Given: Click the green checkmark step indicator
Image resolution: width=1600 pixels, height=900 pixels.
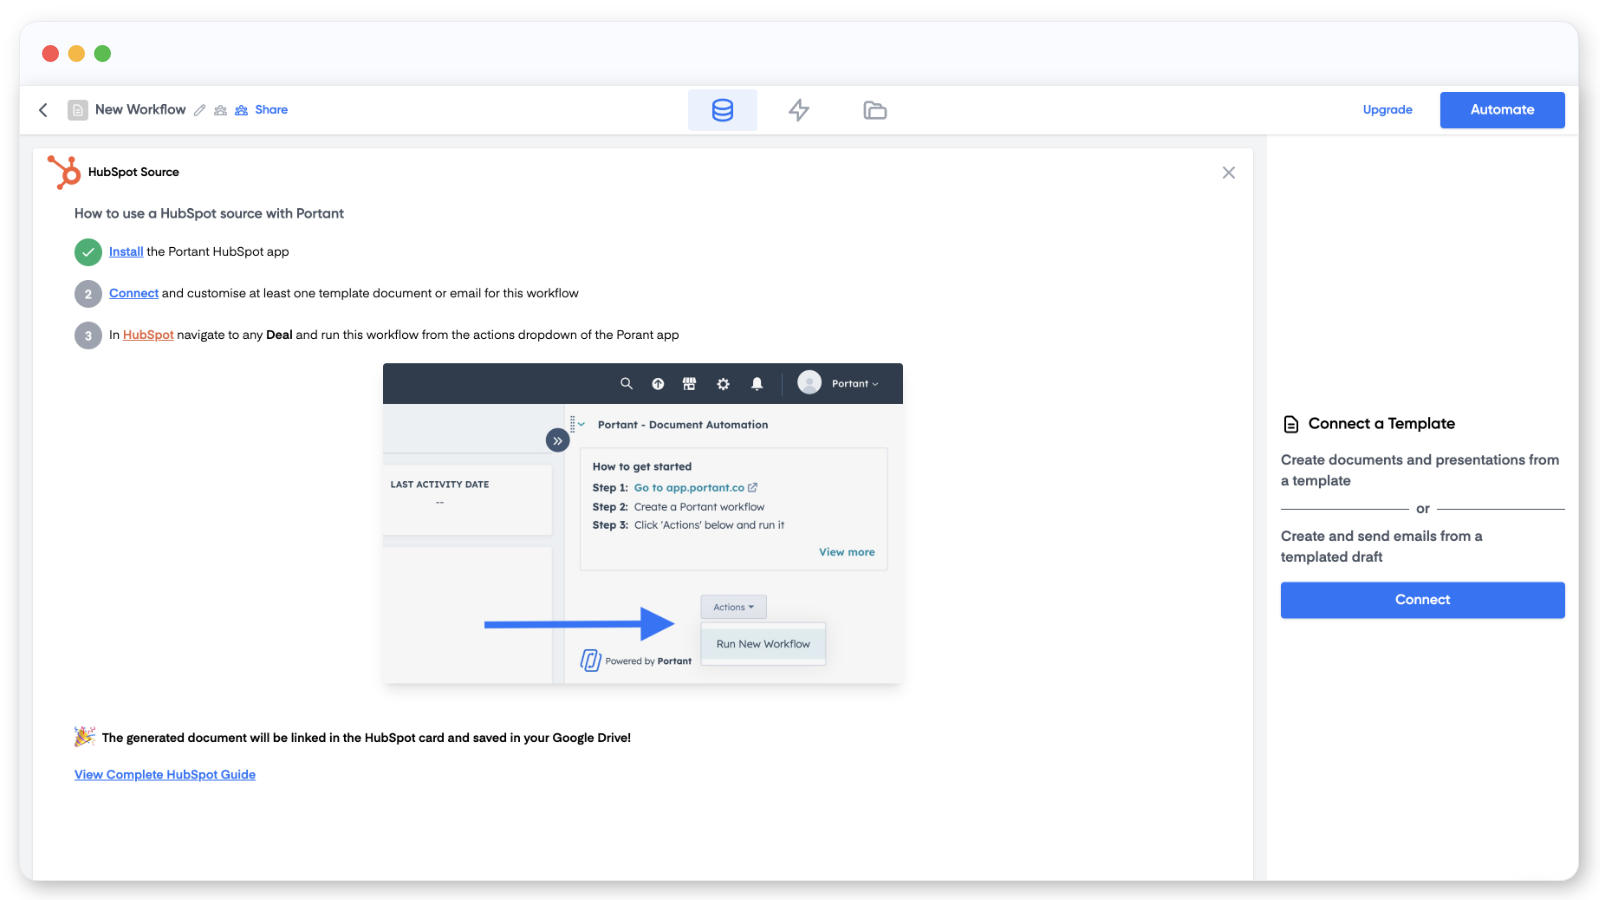Looking at the screenshot, I should point(88,252).
